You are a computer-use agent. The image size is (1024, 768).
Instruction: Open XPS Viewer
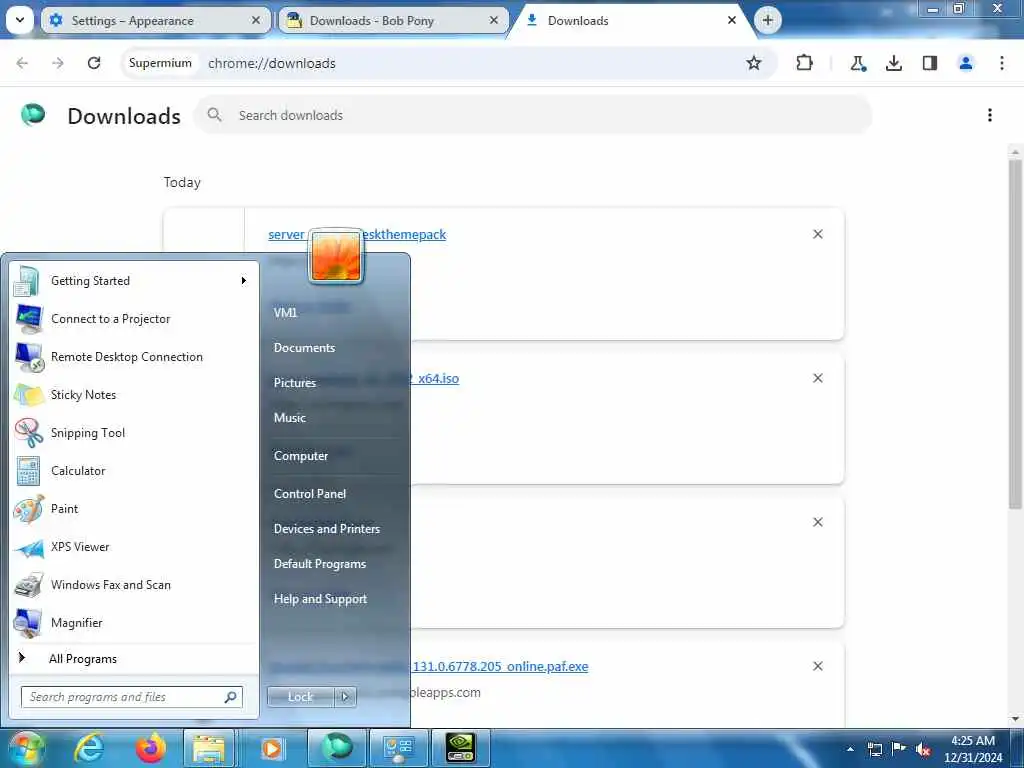[x=134, y=547]
